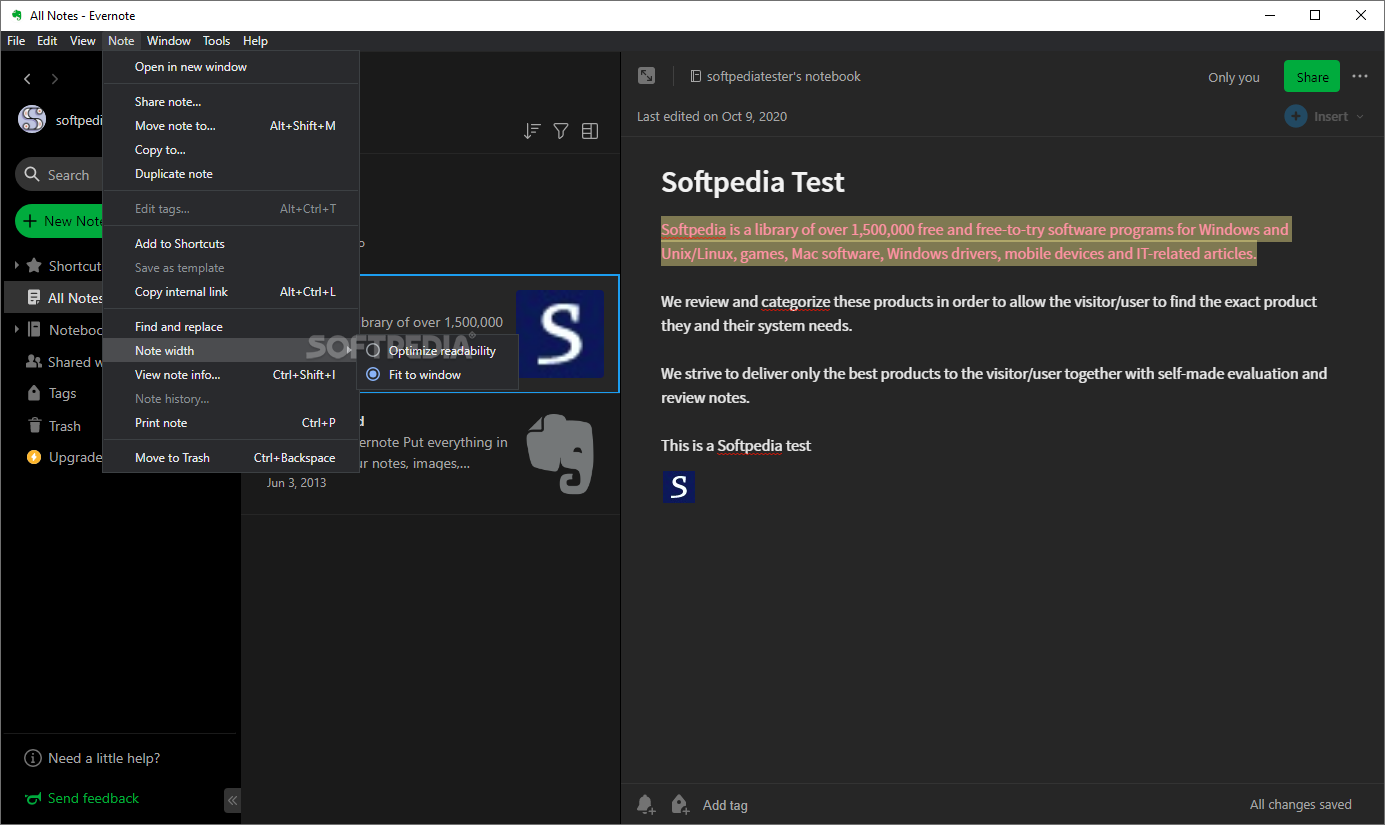Select the Fit to window radio option
Screen dimensions: 1385x825
(373, 375)
